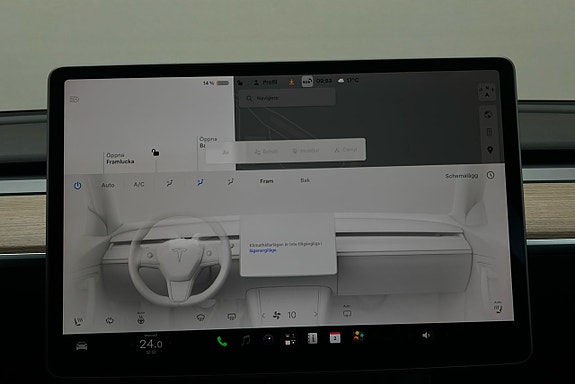The width and height of the screenshot is (575, 384).
Task: Open the colorful arcade app icon
Action: (x=358, y=336)
